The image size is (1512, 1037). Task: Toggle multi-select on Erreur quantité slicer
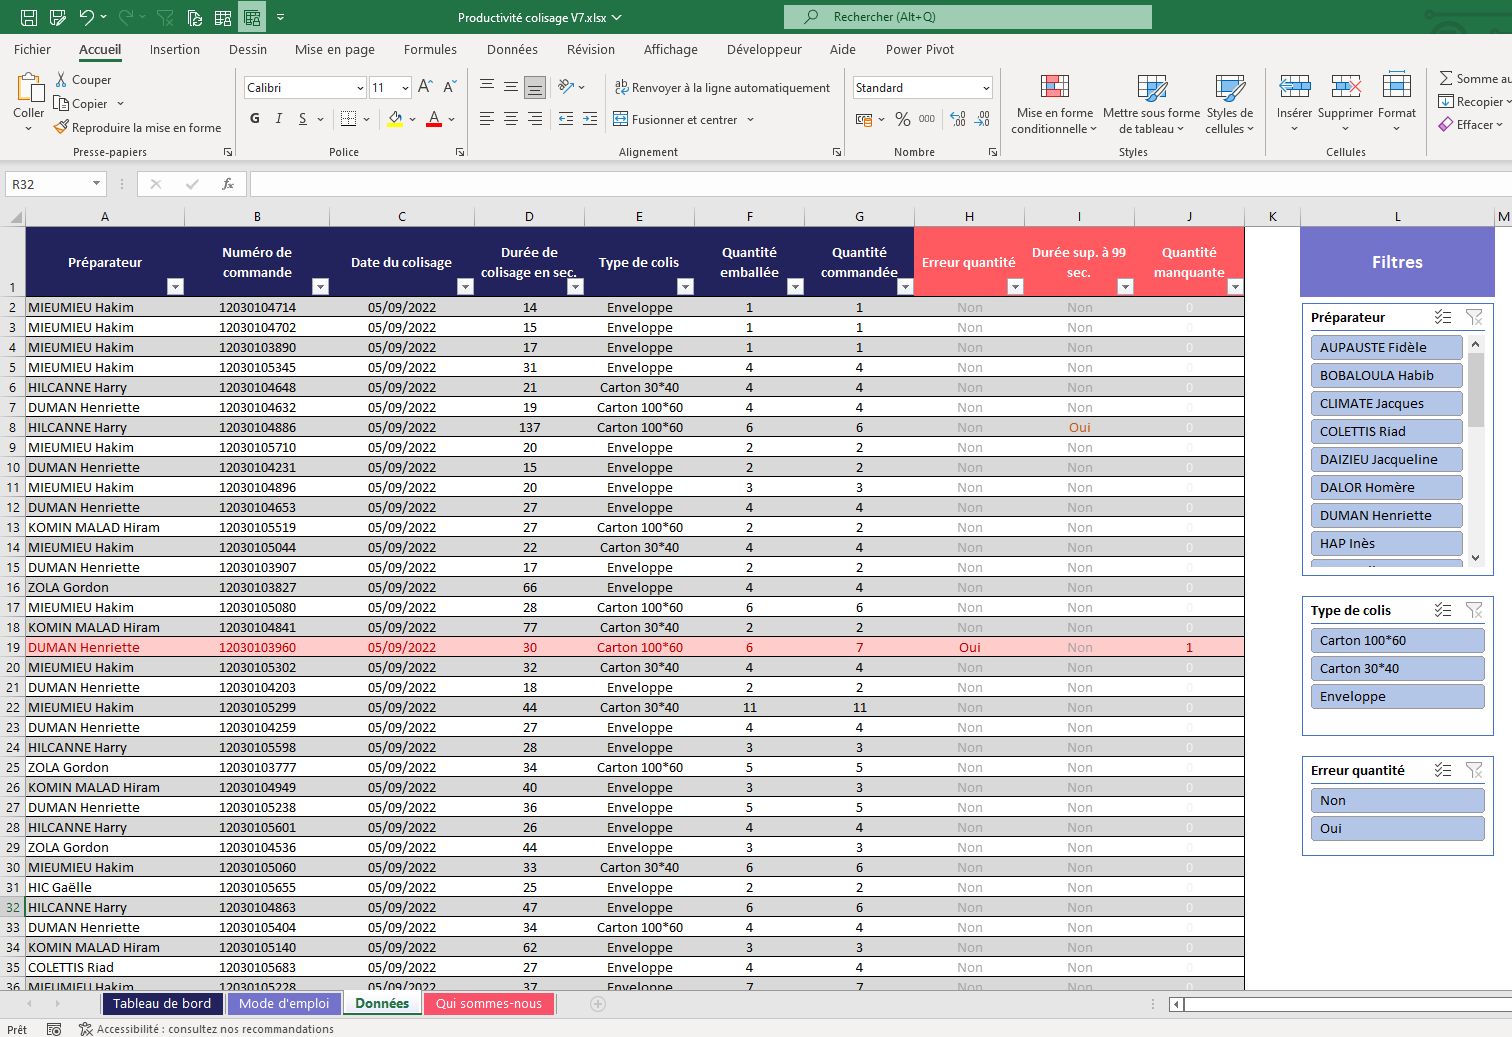pos(1442,770)
